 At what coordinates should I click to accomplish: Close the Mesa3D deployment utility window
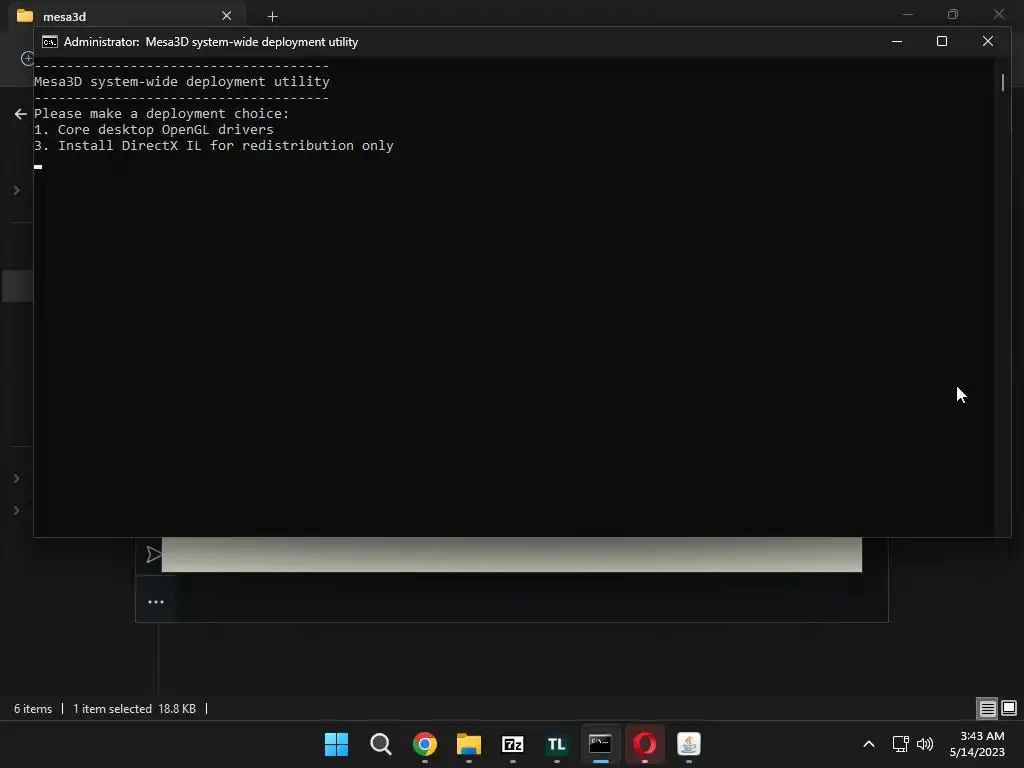click(x=988, y=42)
